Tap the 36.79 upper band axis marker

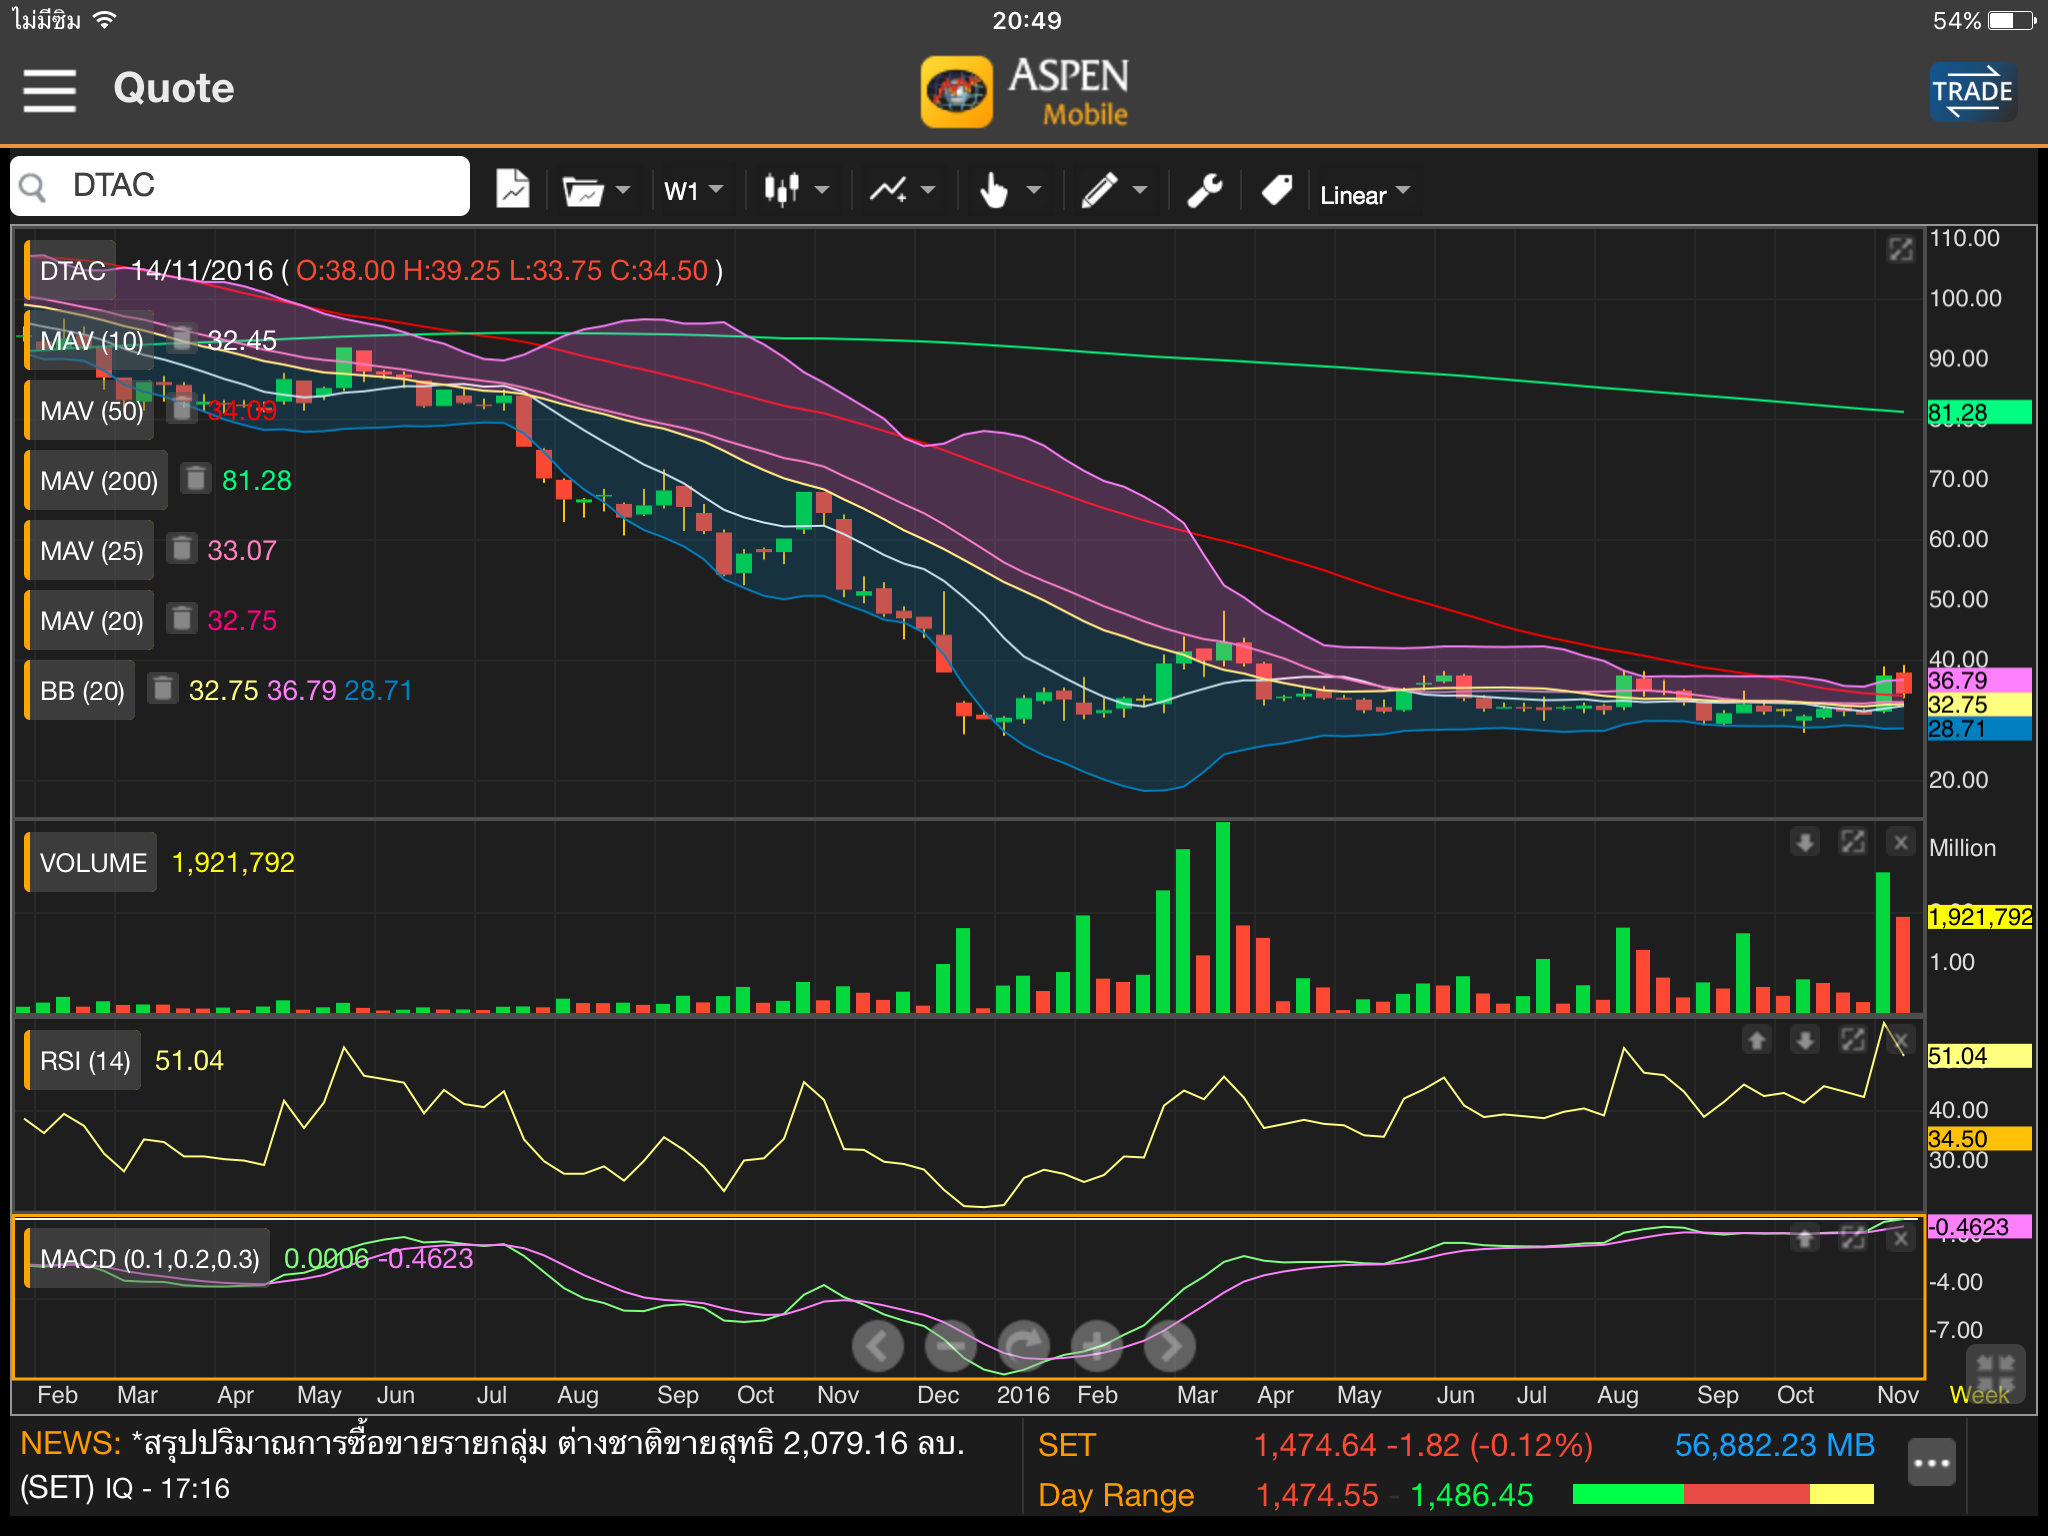(1979, 680)
